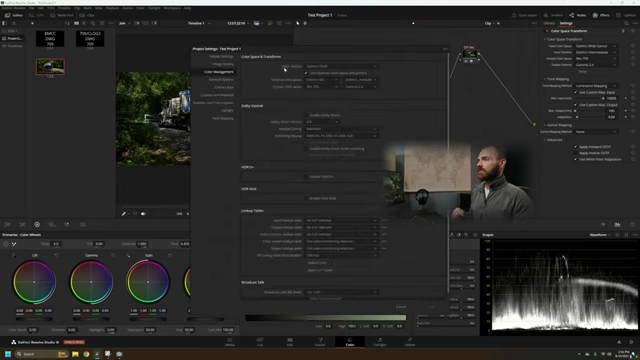Open Output Color Space dropdown
Viewport: 640px width, 360px height.
click(596, 58)
